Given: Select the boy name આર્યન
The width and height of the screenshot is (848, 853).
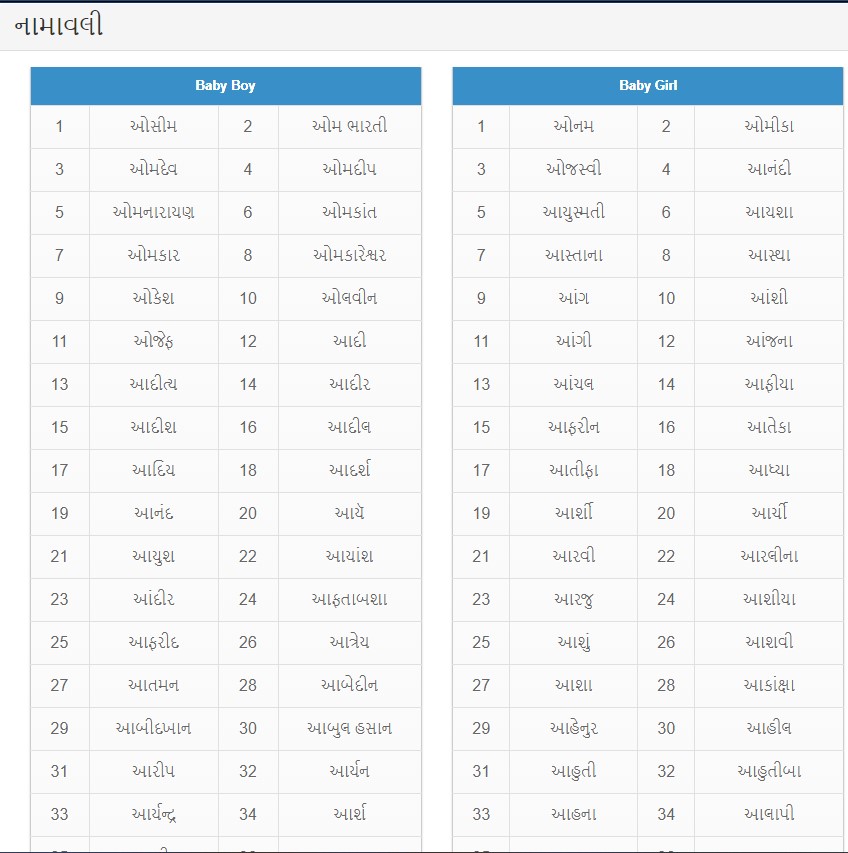Looking at the screenshot, I should 349,771.
